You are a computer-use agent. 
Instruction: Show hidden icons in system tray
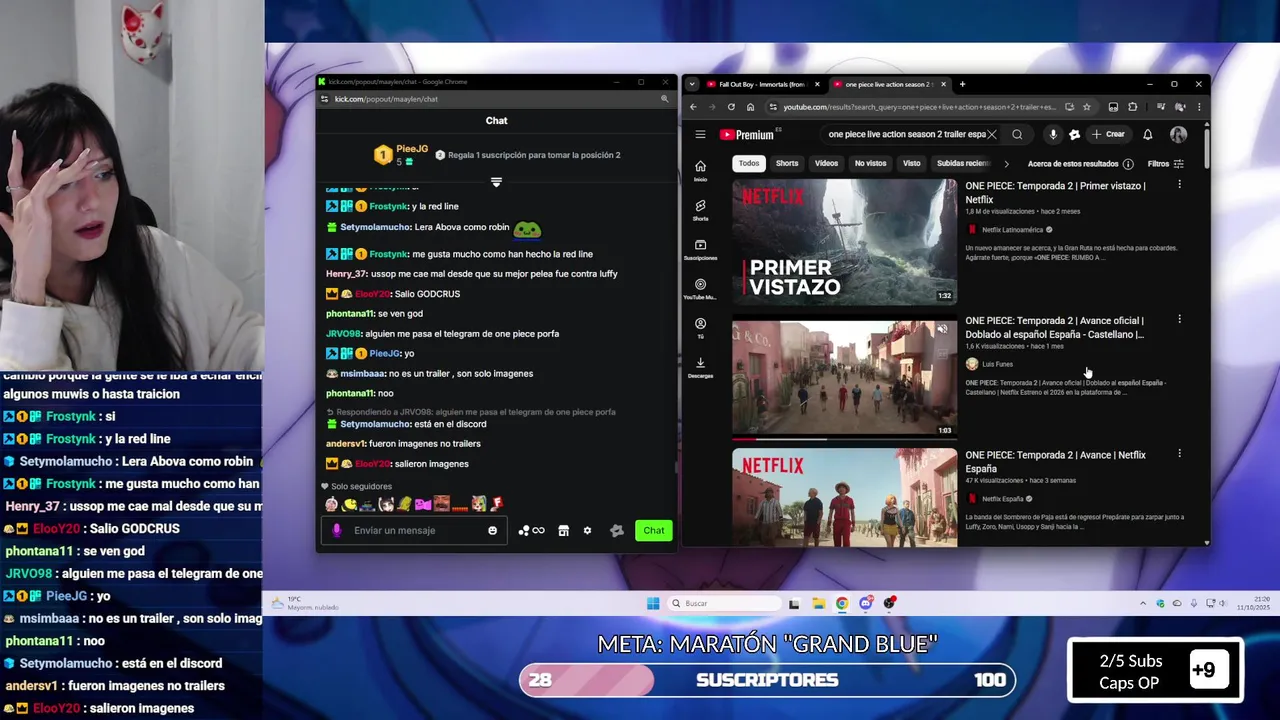[x=1143, y=603]
